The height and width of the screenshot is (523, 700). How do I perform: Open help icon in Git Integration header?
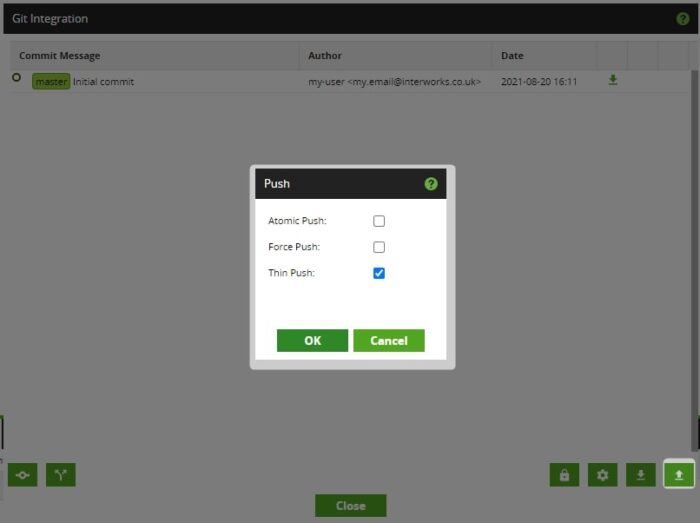683,19
